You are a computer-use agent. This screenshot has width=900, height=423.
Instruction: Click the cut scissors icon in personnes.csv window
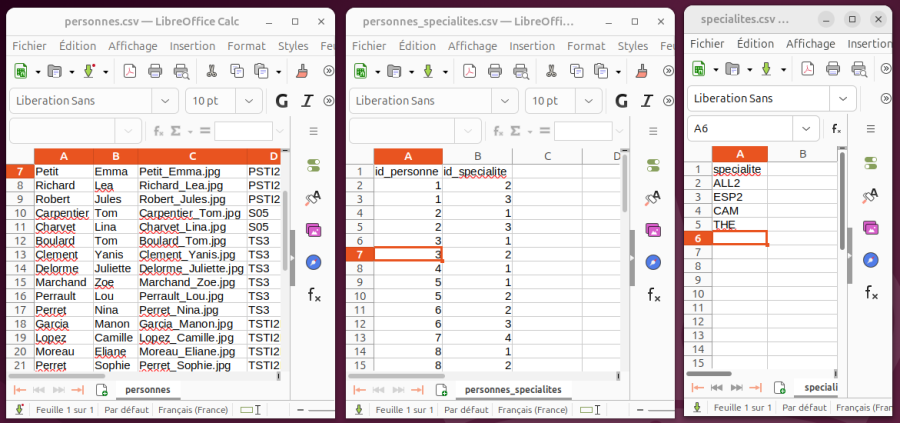click(x=211, y=71)
